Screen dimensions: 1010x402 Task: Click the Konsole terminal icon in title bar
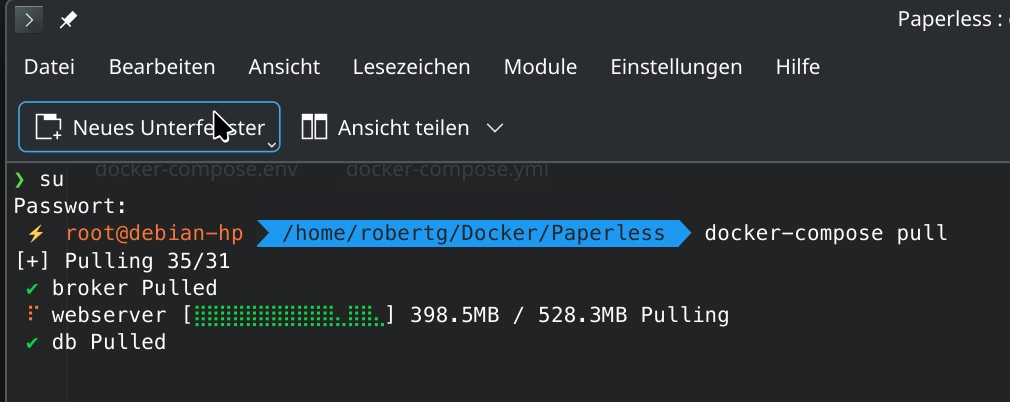click(x=30, y=19)
